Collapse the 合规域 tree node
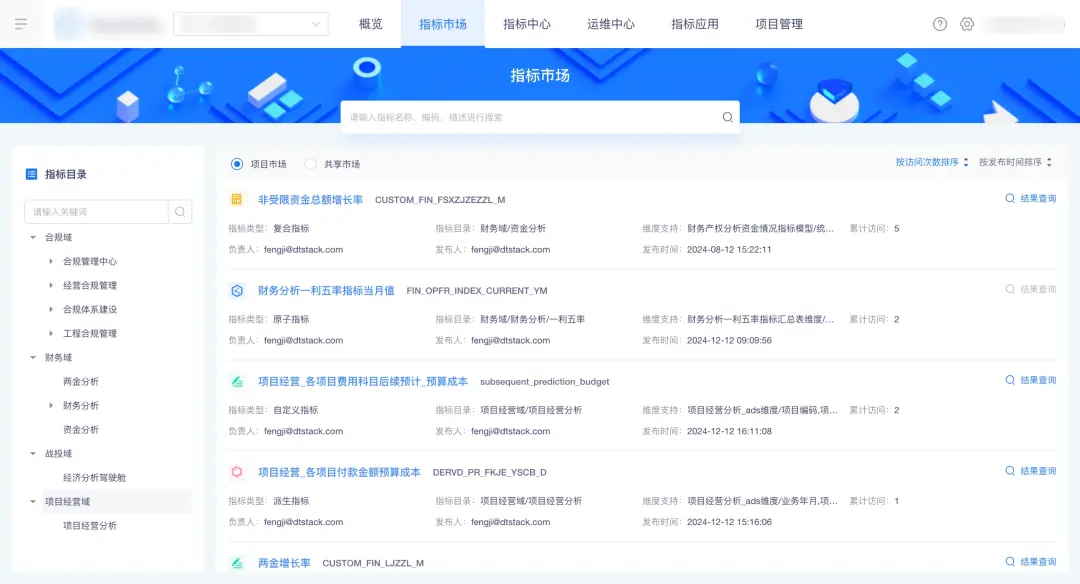 click(32, 238)
